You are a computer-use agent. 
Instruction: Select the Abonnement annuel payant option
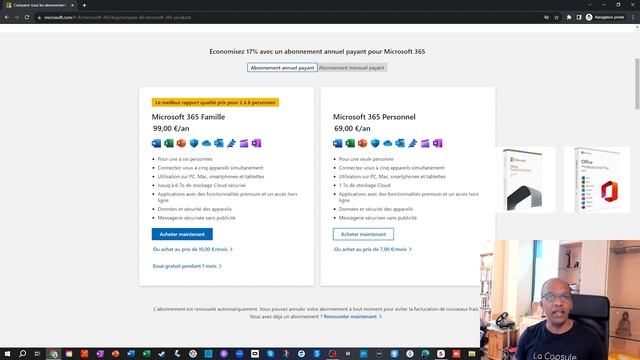(282, 68)
